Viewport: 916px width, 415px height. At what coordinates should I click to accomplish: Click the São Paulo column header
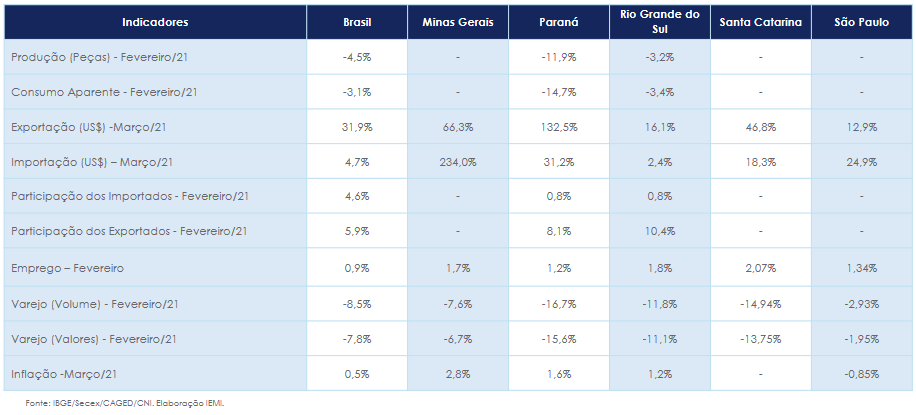861,21
